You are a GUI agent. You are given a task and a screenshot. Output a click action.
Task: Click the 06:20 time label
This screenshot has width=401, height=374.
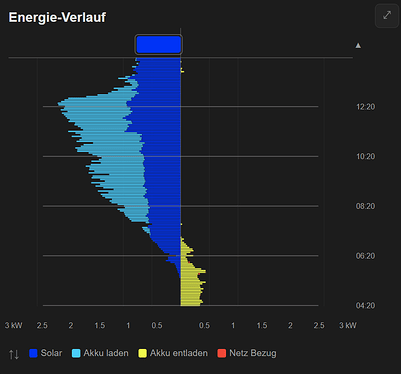[365, 256]
